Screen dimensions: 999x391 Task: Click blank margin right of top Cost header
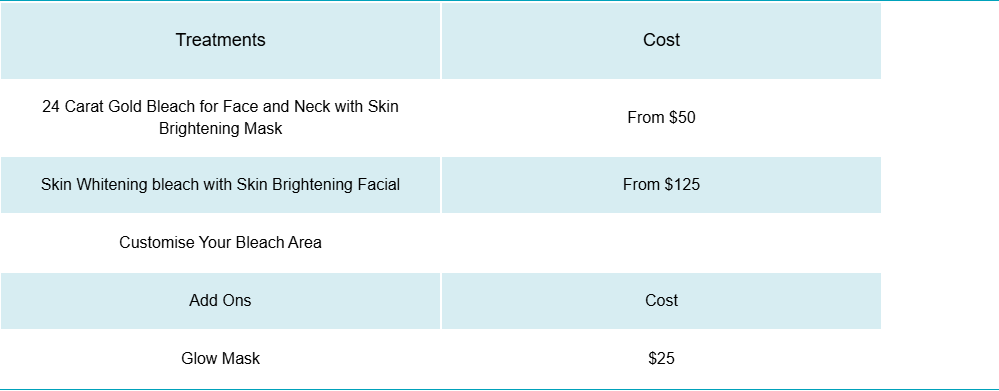940,41
